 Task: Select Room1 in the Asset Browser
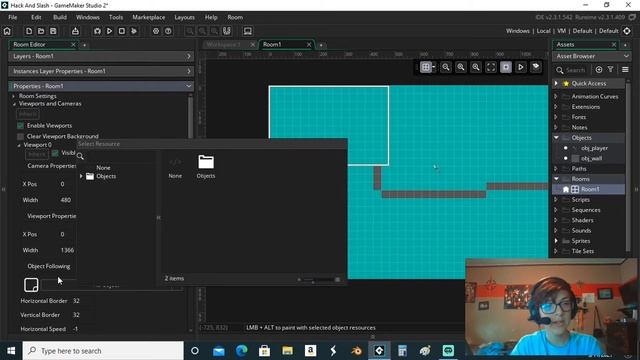(590, 189)
